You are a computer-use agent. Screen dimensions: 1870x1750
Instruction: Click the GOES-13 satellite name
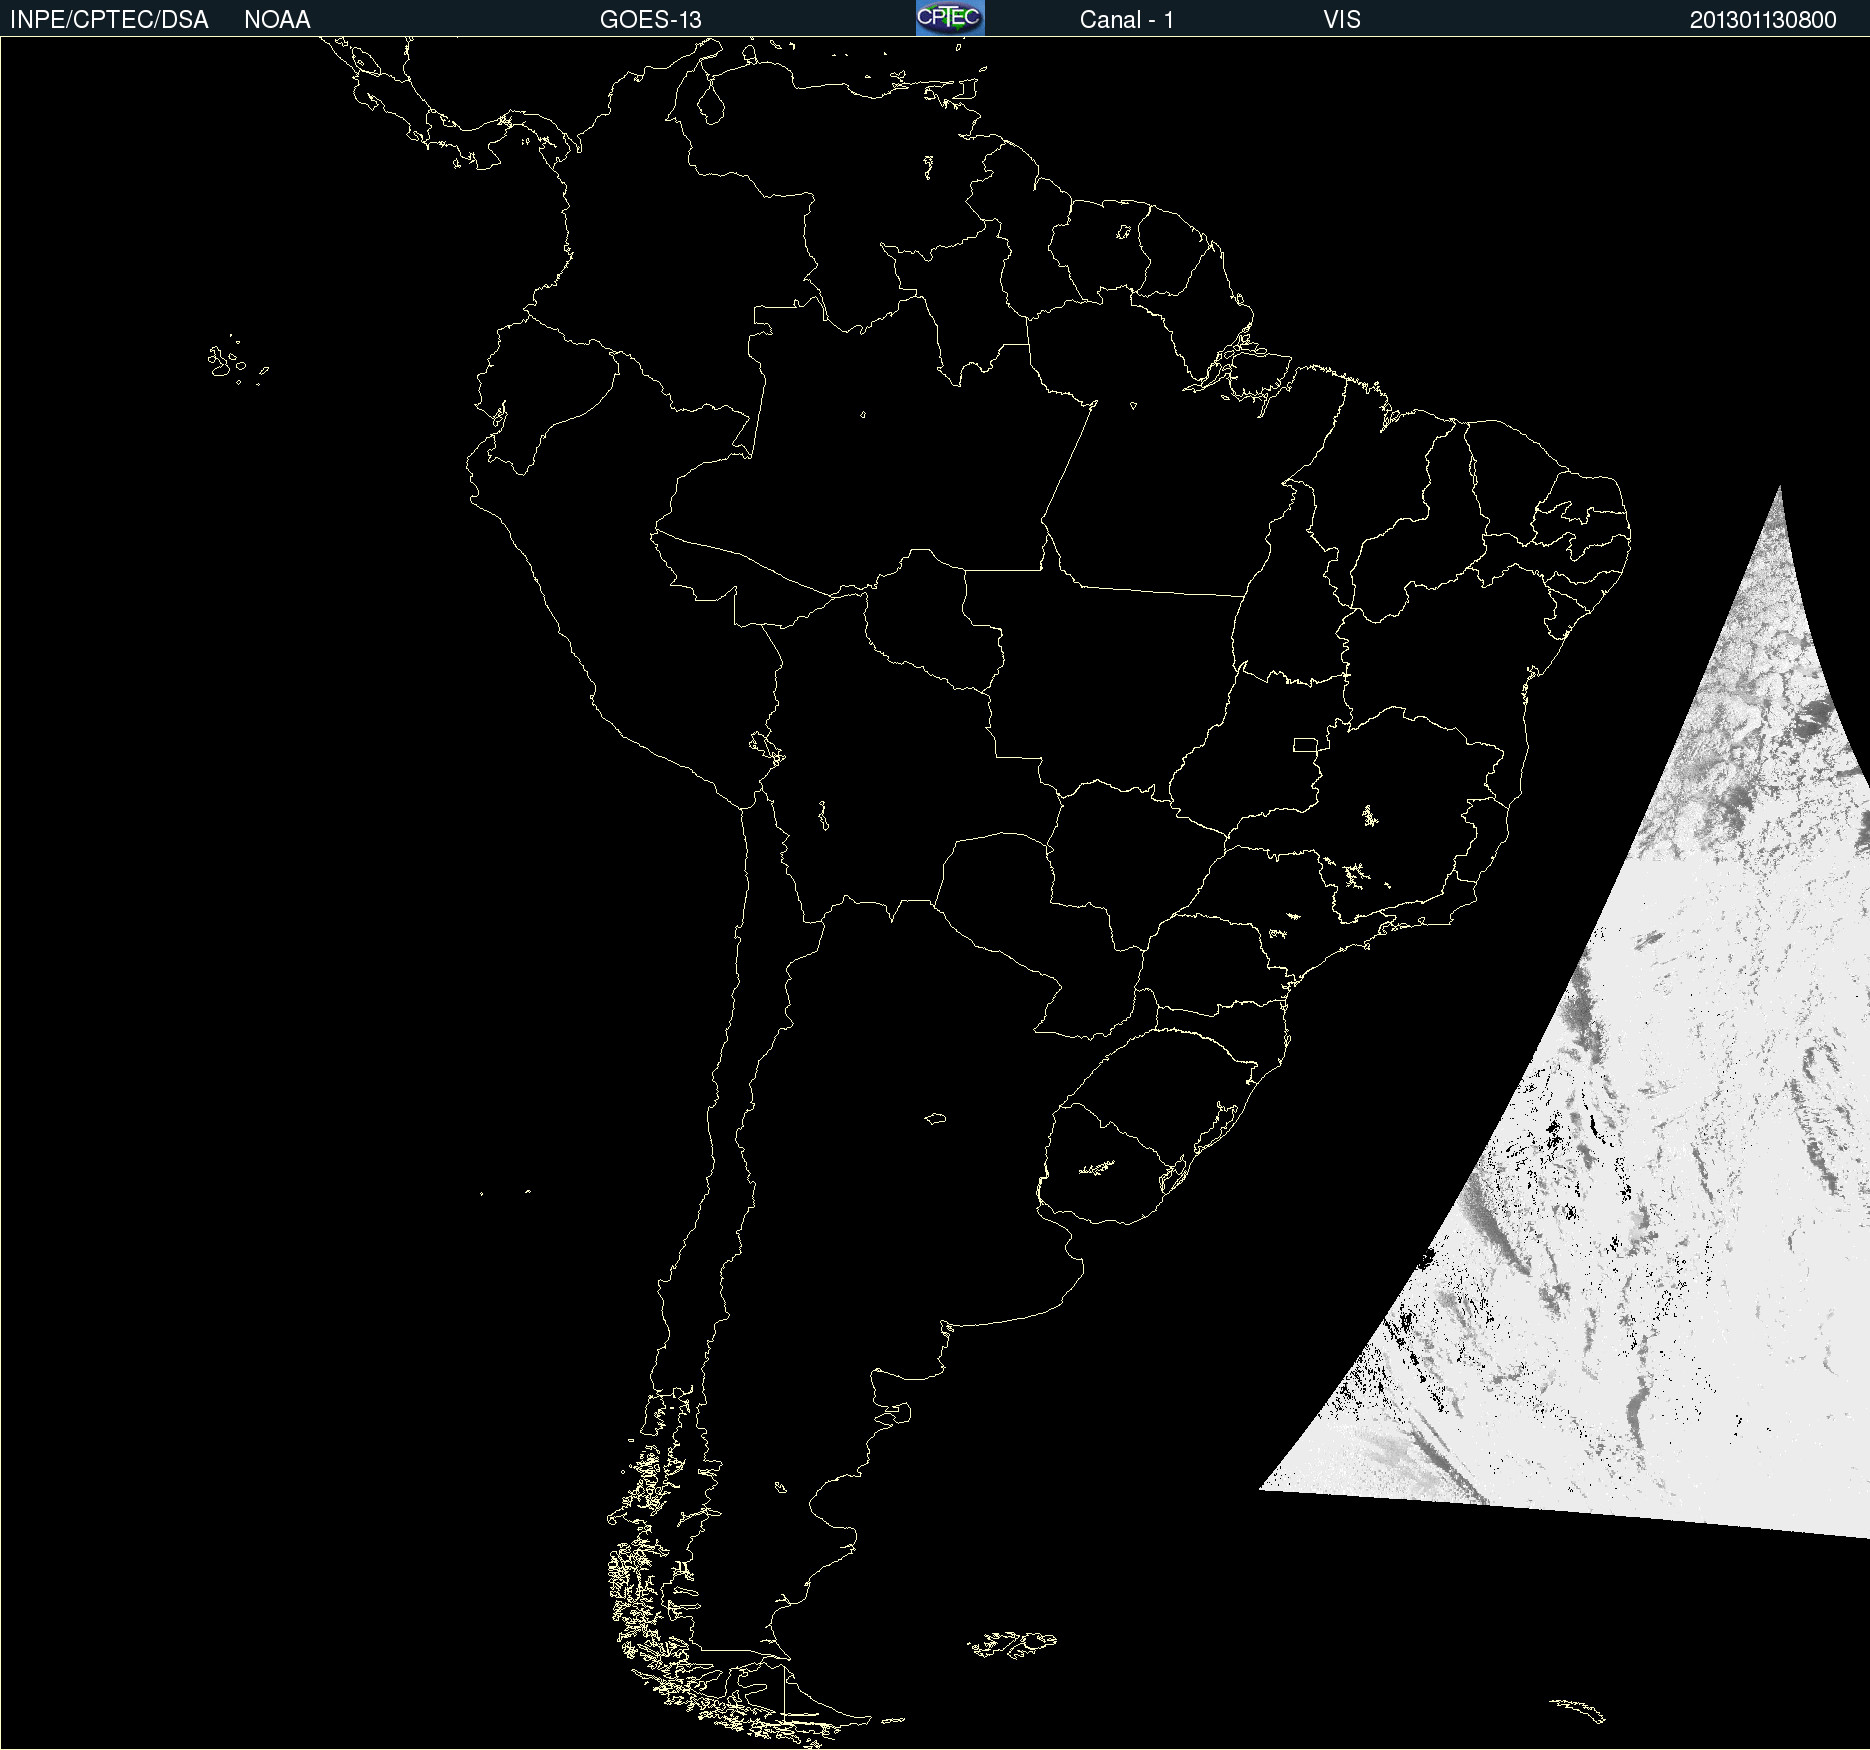[650, 20]
